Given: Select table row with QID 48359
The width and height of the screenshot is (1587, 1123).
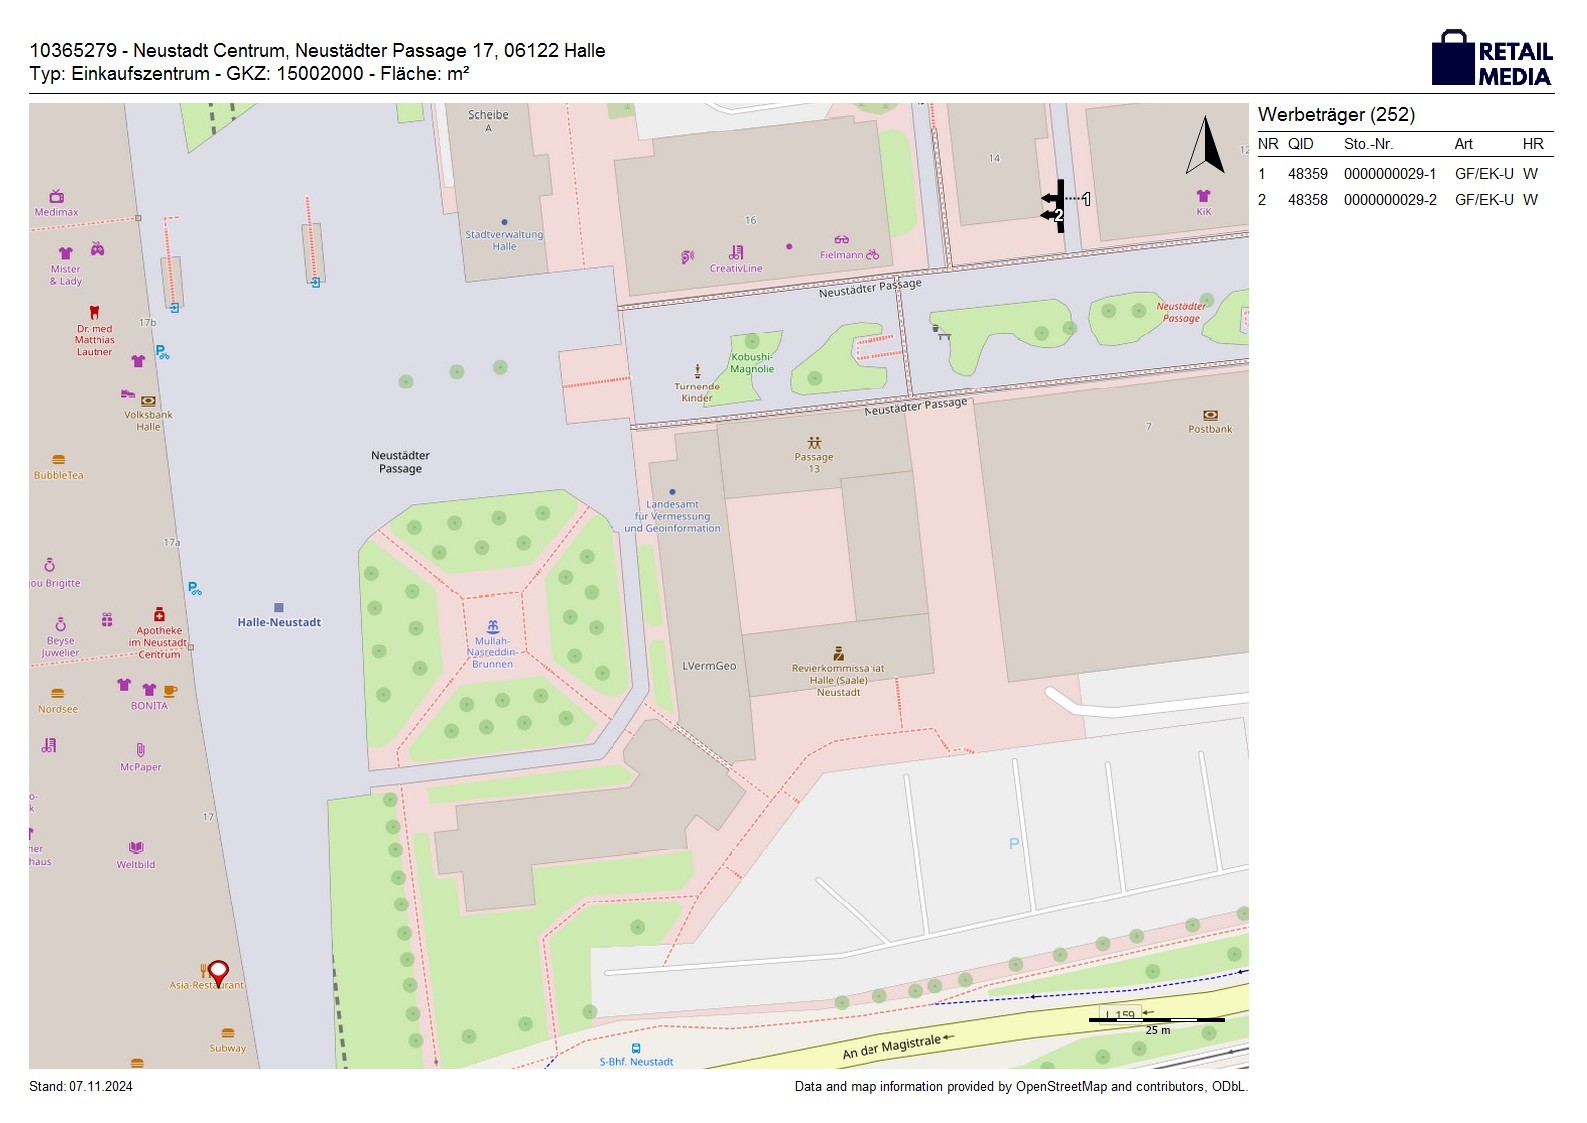Looking at the screenshot, I should 1404,174.
